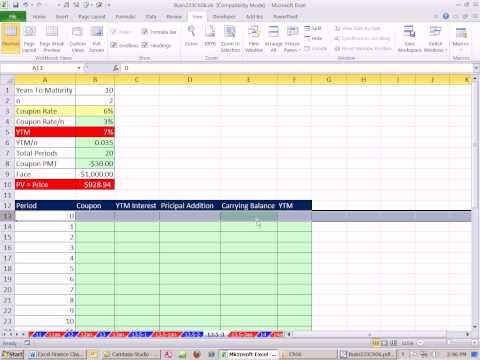Click the red PV = Price cell

[x=45, y=185]
